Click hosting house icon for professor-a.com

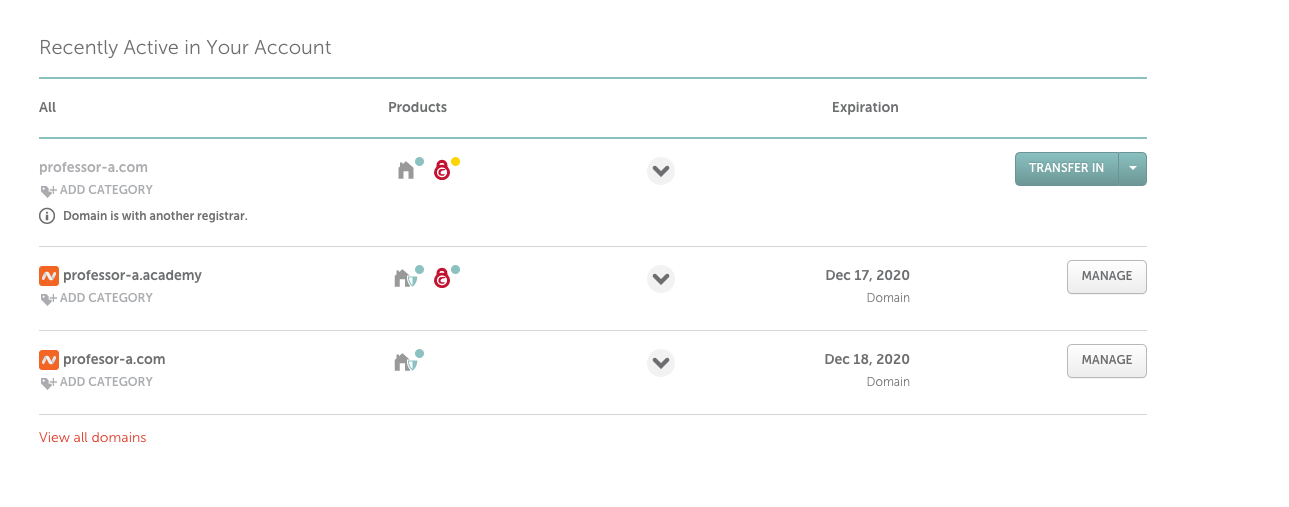(406, 170)
